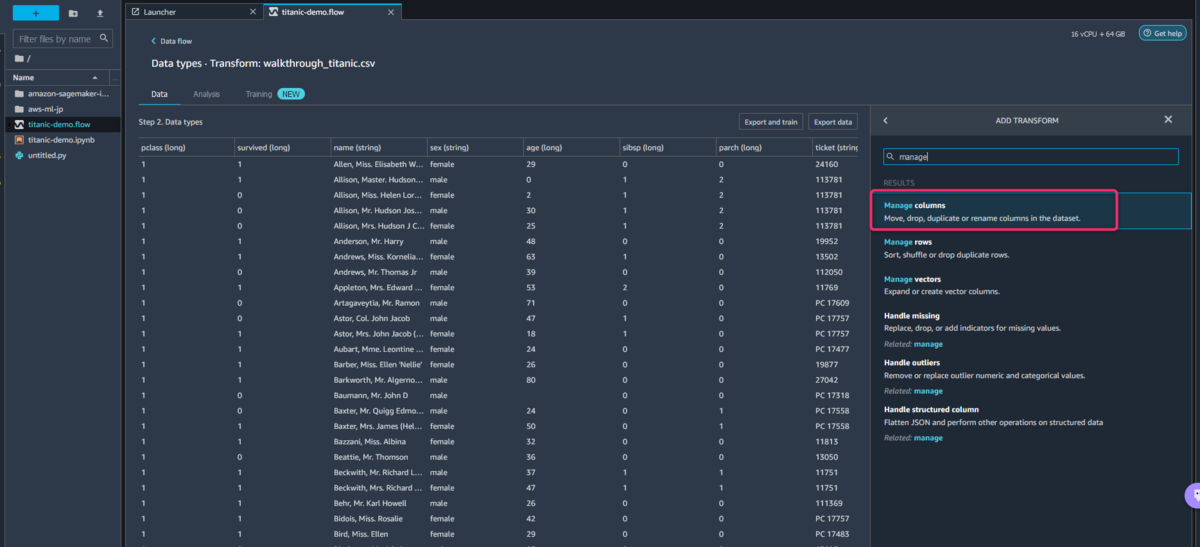Click the parch (long) column header
This screenshot has height=547, width=1200.
pyautogui.click(x=763, y=148)
